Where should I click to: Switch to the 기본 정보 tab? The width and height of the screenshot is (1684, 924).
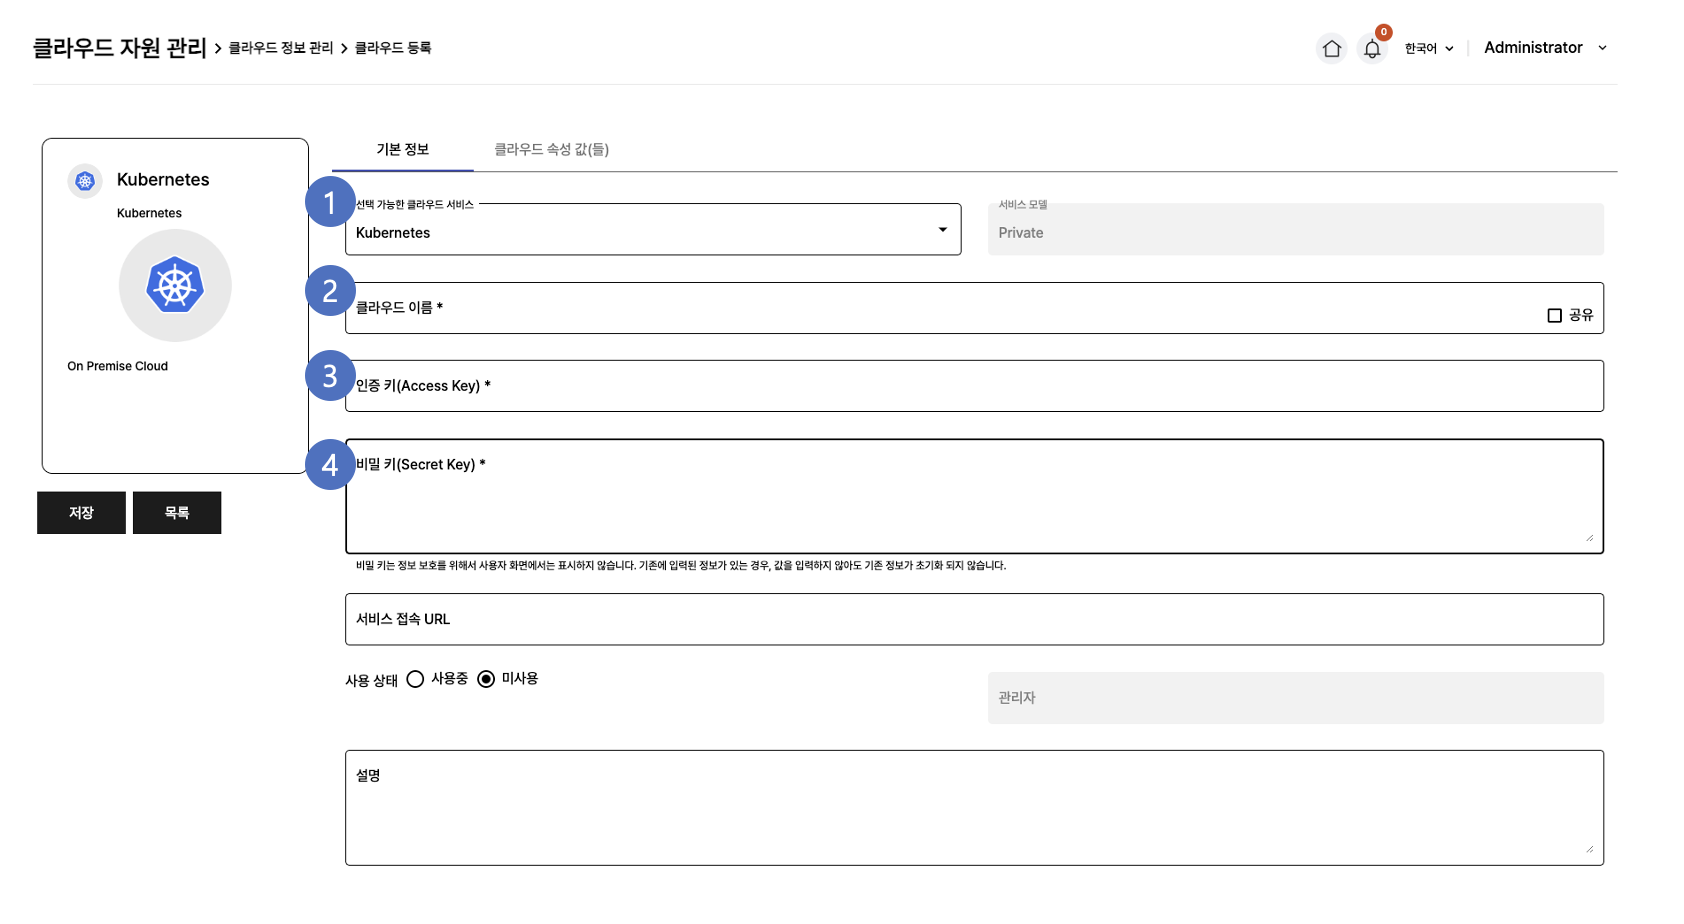click(x=402, y=150)
